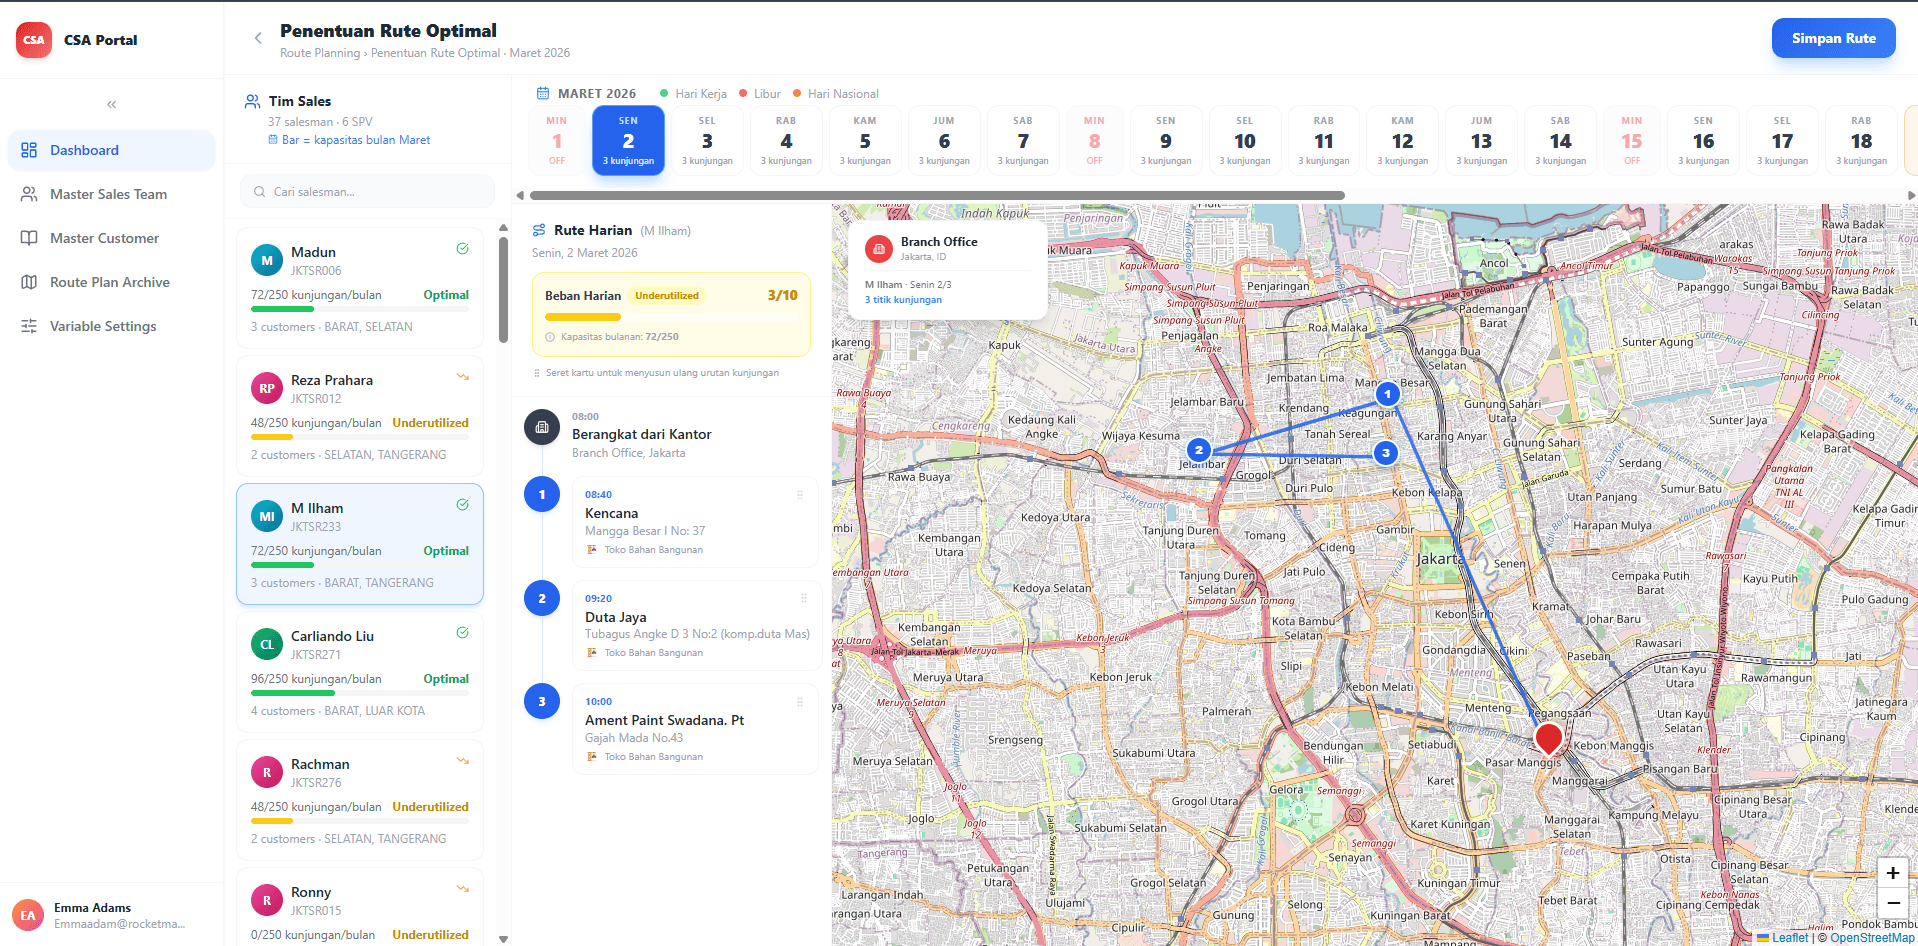Click the Rute Harian route icon
The width and height of the screenshot is (1918, 946).
click(x=539, y=230)
